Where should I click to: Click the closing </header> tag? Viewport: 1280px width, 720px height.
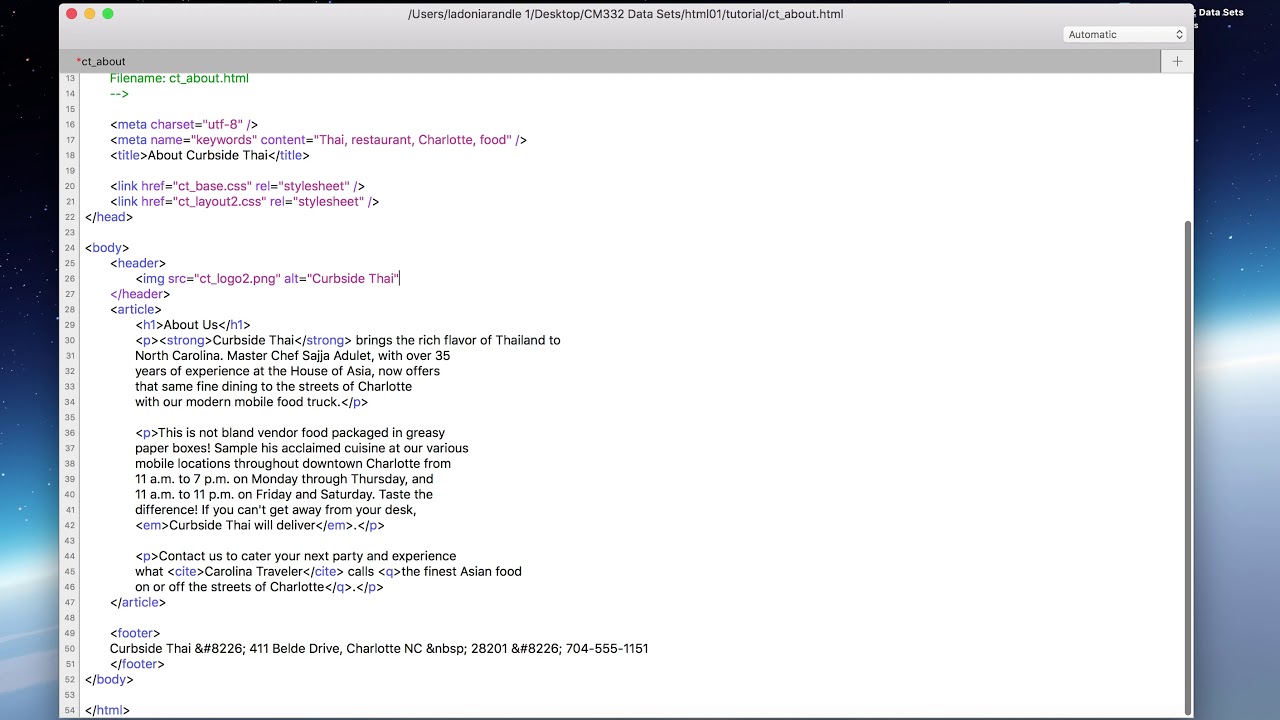(140, 294)
